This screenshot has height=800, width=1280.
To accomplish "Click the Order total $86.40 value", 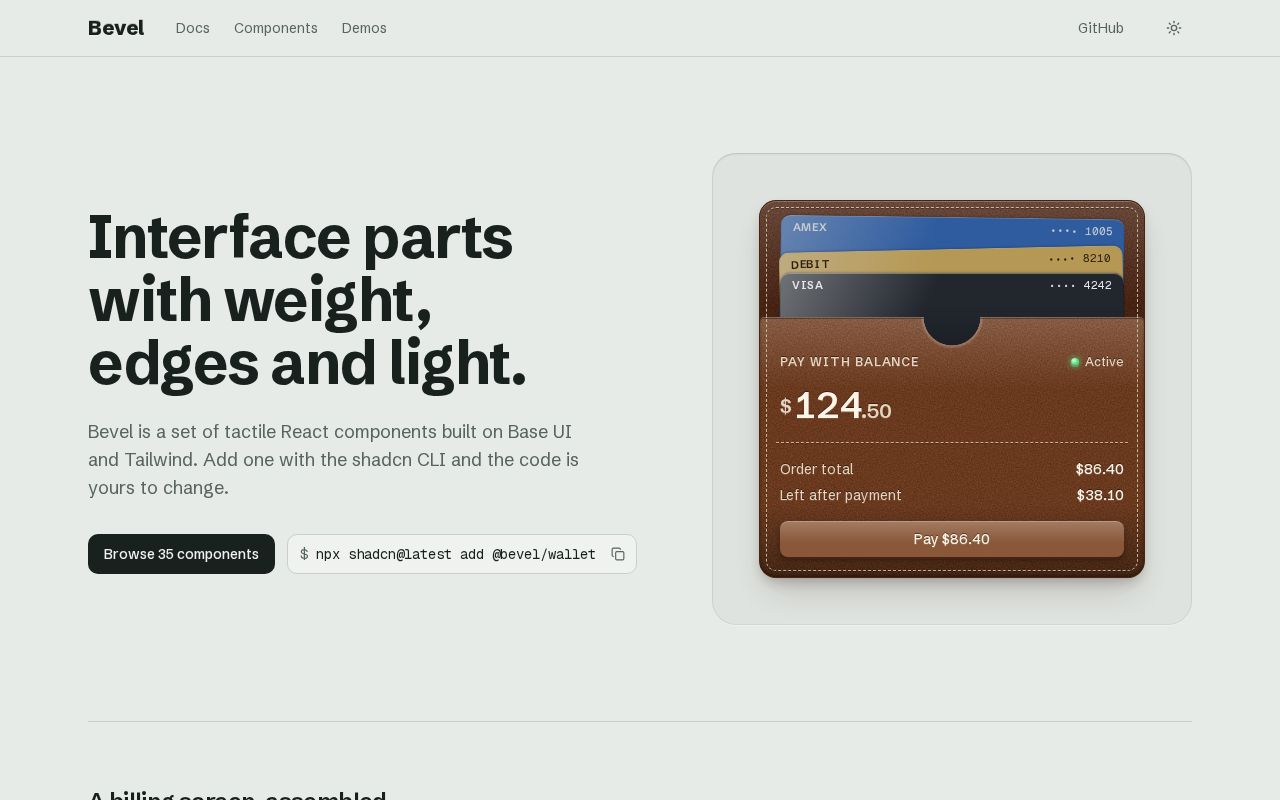I will (x=1099, y=469).
